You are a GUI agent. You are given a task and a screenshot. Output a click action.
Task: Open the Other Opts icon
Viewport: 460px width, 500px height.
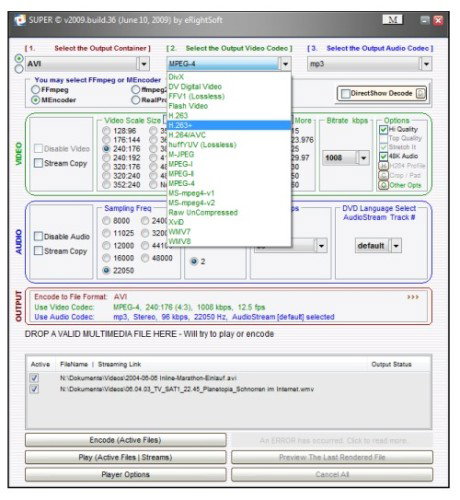[383, 185]
